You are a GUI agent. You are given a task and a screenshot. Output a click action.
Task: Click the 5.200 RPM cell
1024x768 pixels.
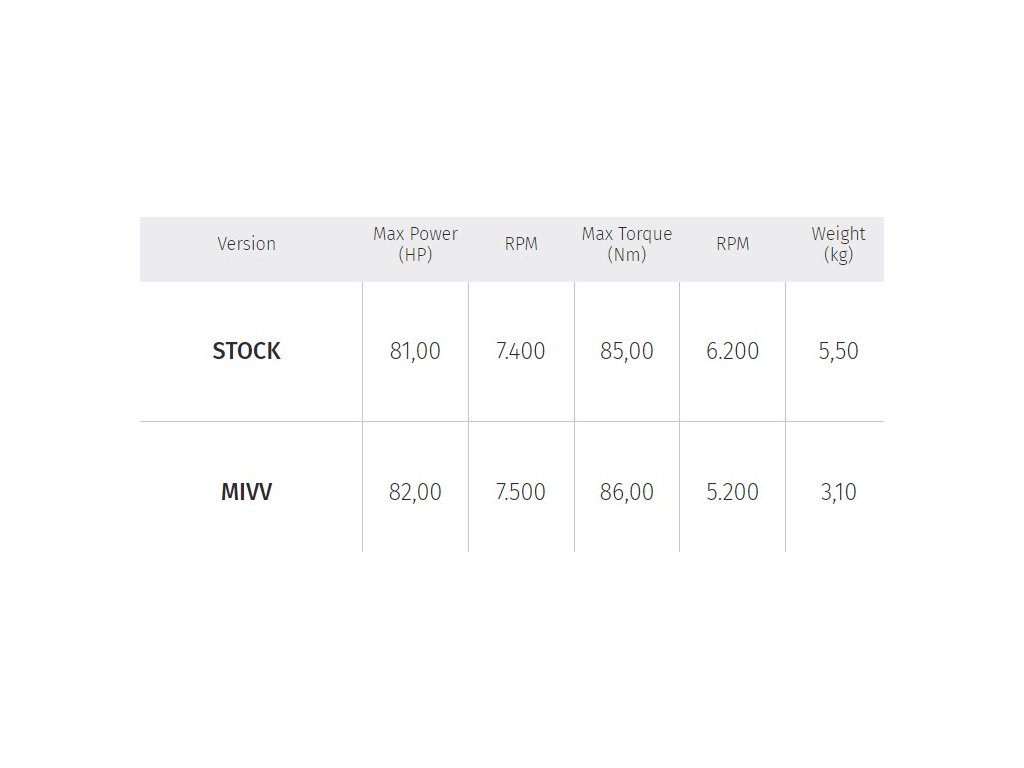733,492
